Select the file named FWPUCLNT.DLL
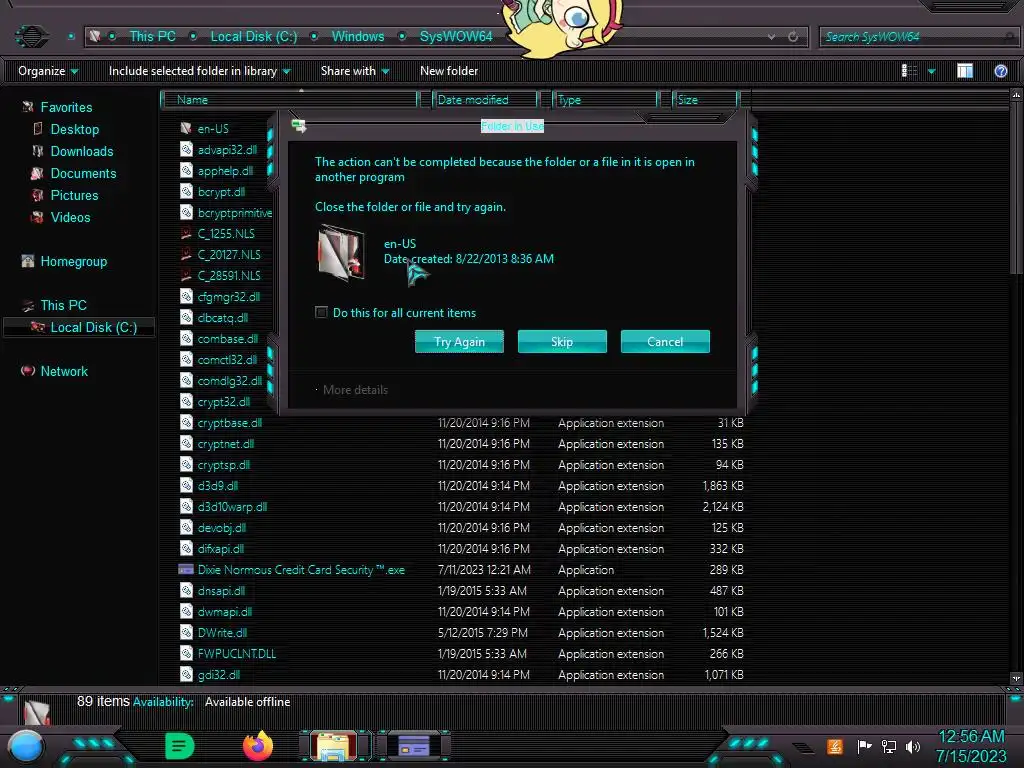This screenshot has height=768, width=1024. click(x=236, y=654)
